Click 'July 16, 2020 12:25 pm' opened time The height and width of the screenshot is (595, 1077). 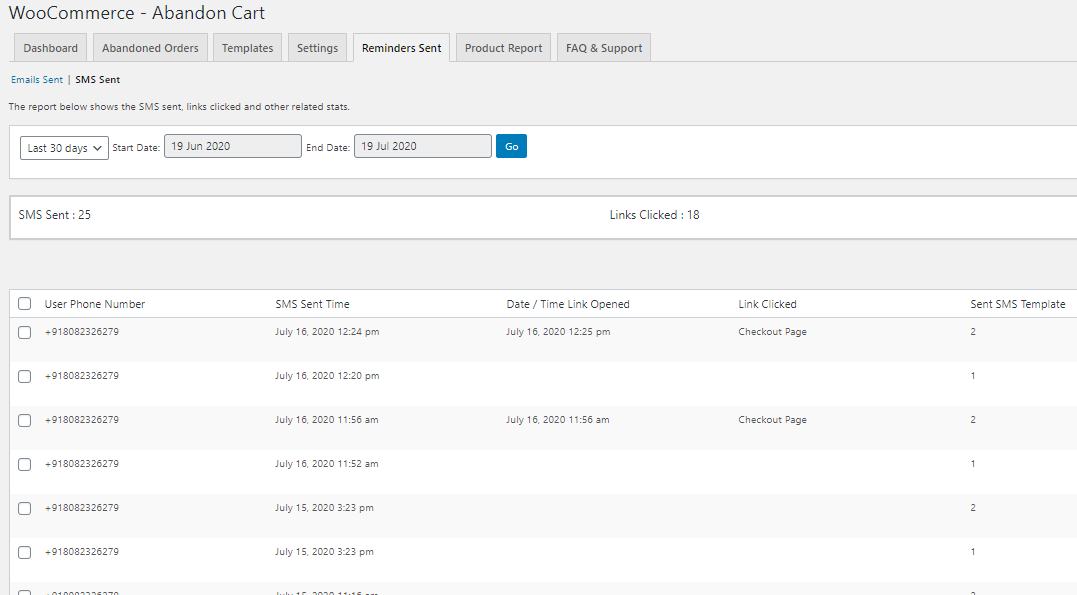[x=558, y=331]
